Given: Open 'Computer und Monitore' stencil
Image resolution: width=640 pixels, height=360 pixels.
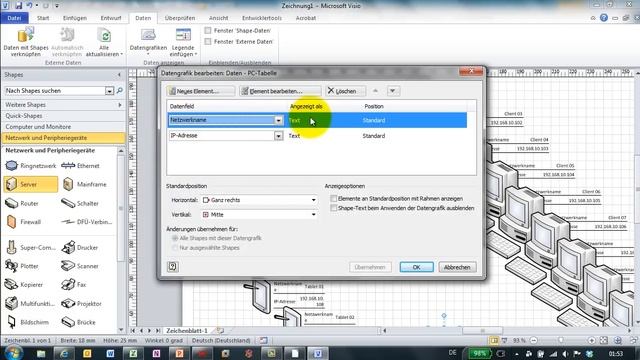Looking at the screenshot, I should tap(63, 127).
